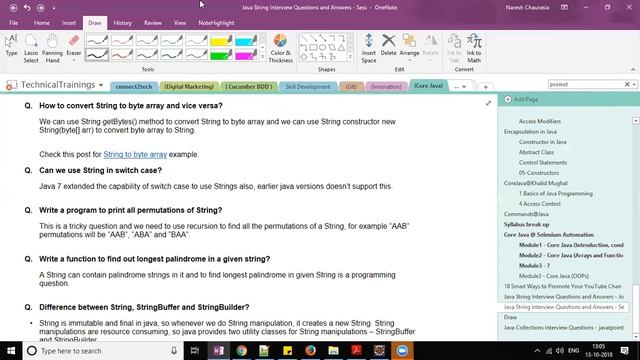640x360 pixels.
Task: Open the TechnicalTrainings notebook dropdown
Action: pos(101,85)
